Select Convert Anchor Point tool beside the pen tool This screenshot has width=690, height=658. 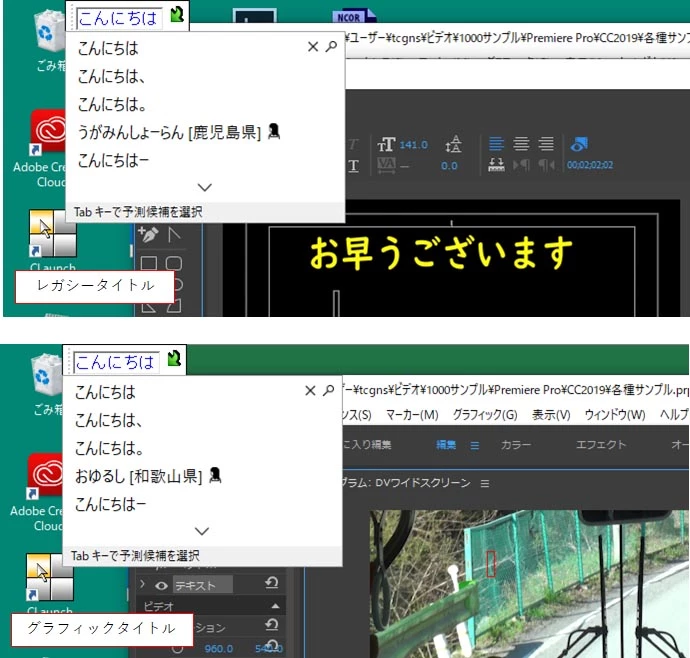click(x=174, y=235)
